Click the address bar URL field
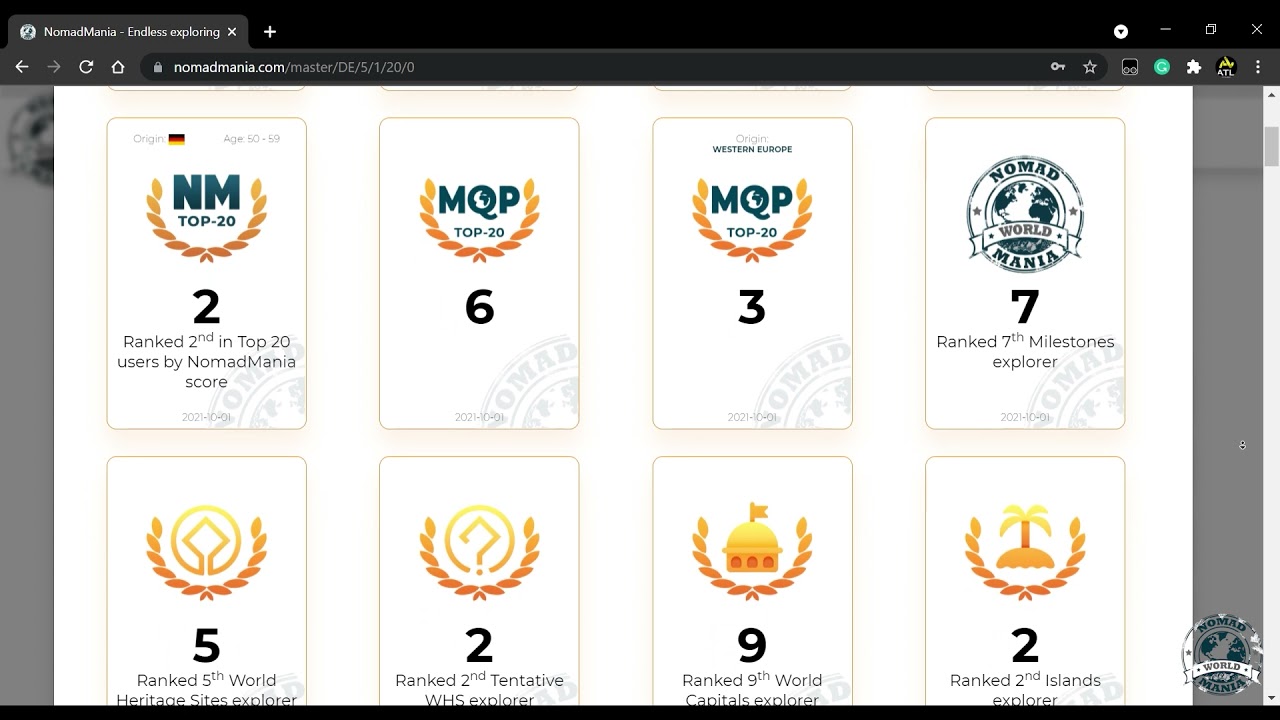The height and width of the screenshot is (720, 1280). click(x=600, y=67)
